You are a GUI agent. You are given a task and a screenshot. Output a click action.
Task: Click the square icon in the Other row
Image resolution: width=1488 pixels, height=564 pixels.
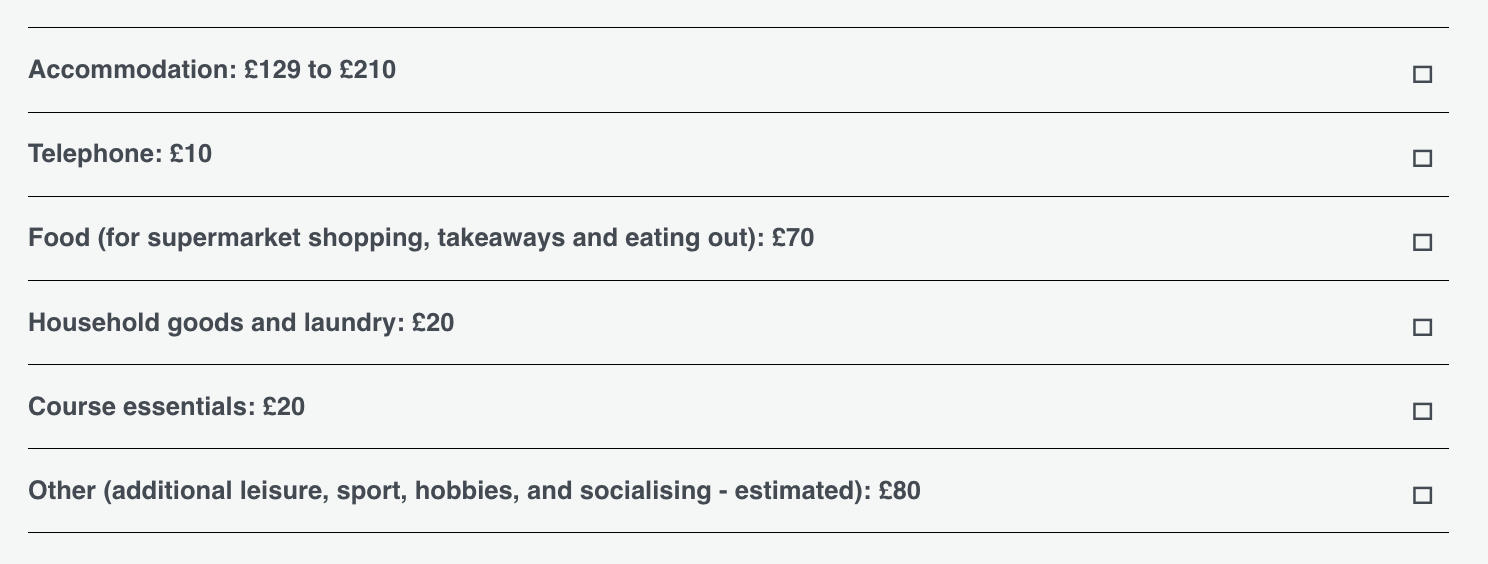click(x=1422, y=495)
